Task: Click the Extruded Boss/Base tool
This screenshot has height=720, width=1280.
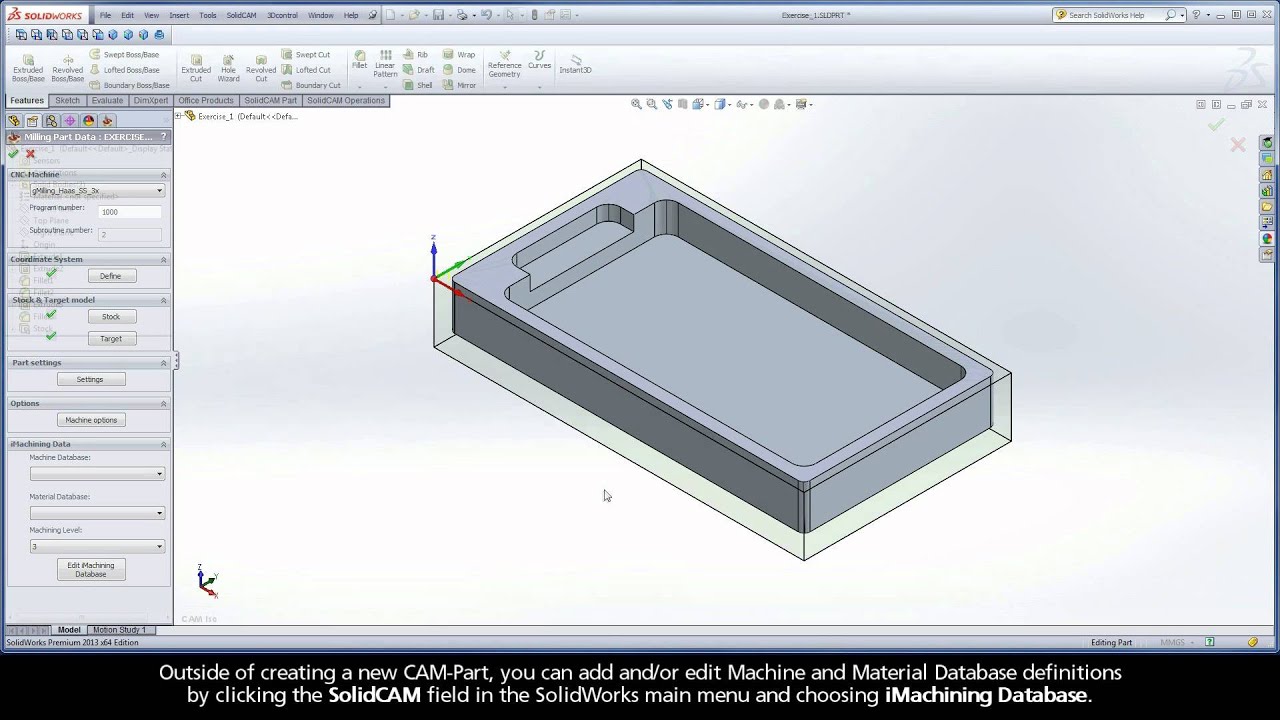Action: pyautogui.click(x=28, y=67)
